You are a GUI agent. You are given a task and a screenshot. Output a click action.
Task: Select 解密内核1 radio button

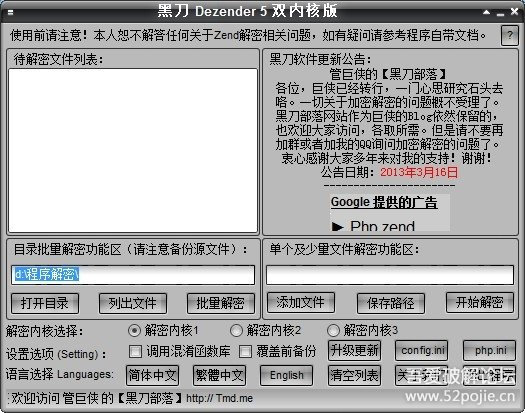click(x=134, y=331)
